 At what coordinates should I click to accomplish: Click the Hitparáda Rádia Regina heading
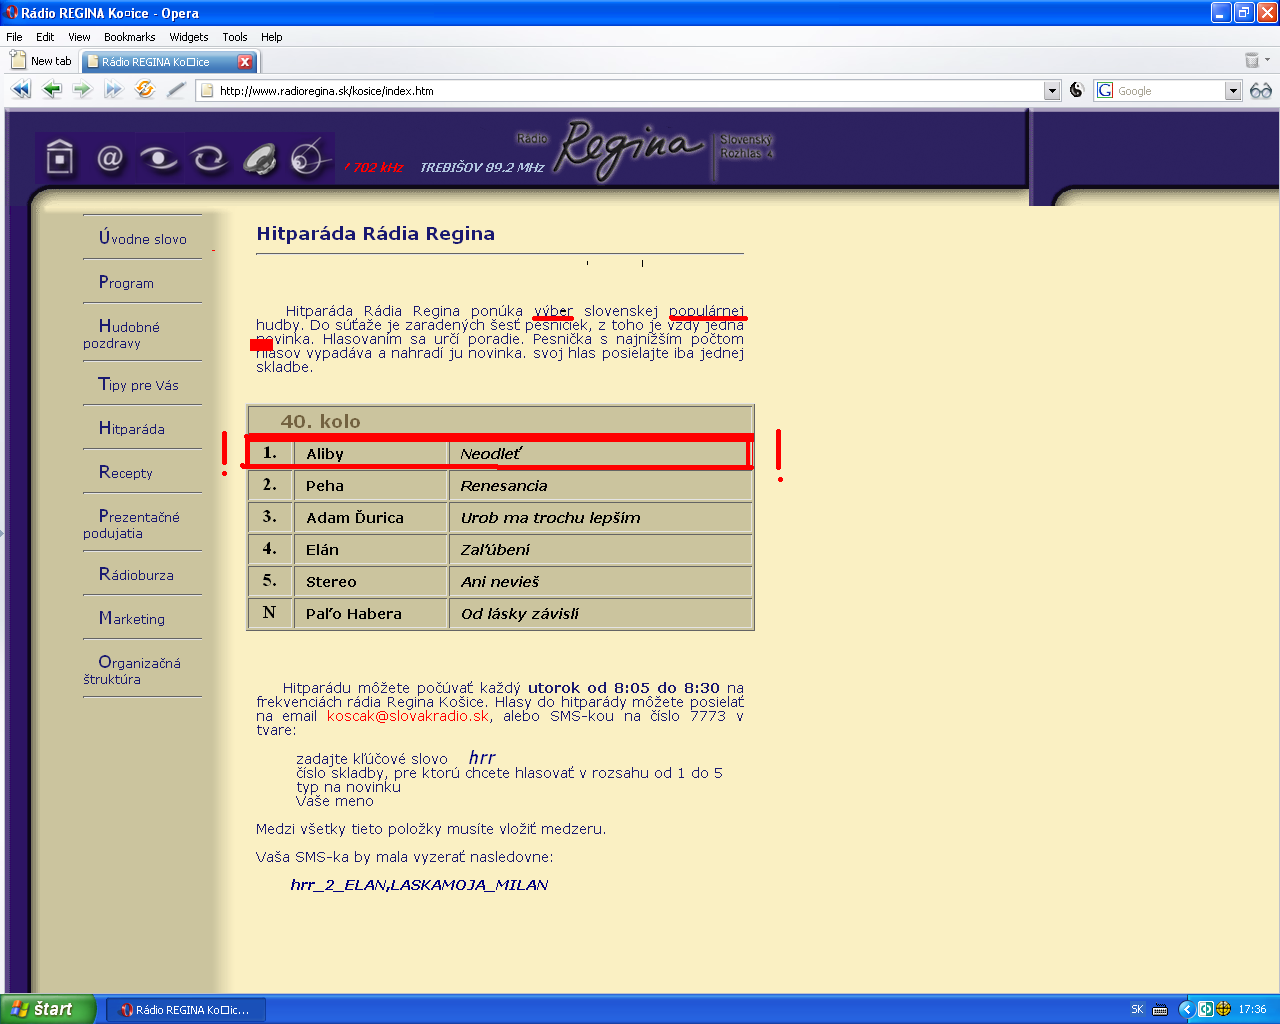pos(376,234)
